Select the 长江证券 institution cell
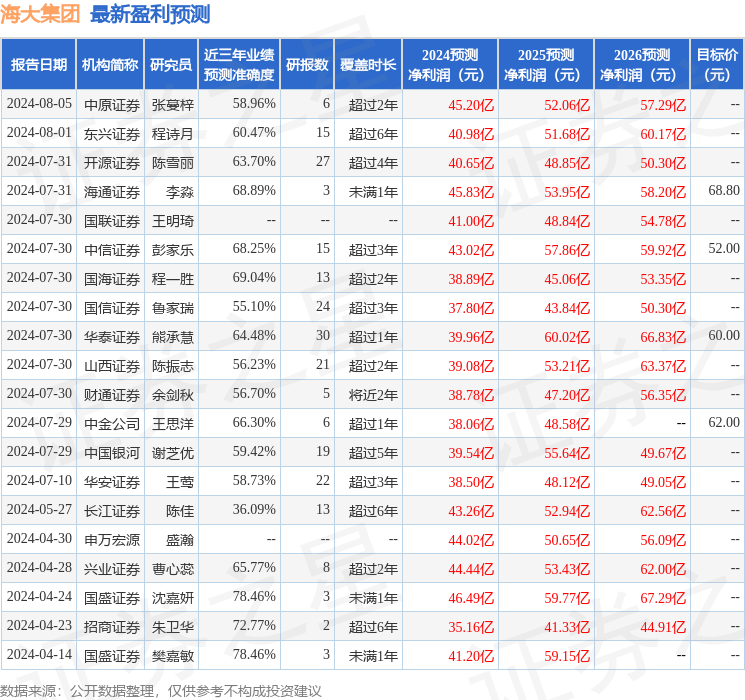Screen dimensions: 745x700 (x=112, y=511)
